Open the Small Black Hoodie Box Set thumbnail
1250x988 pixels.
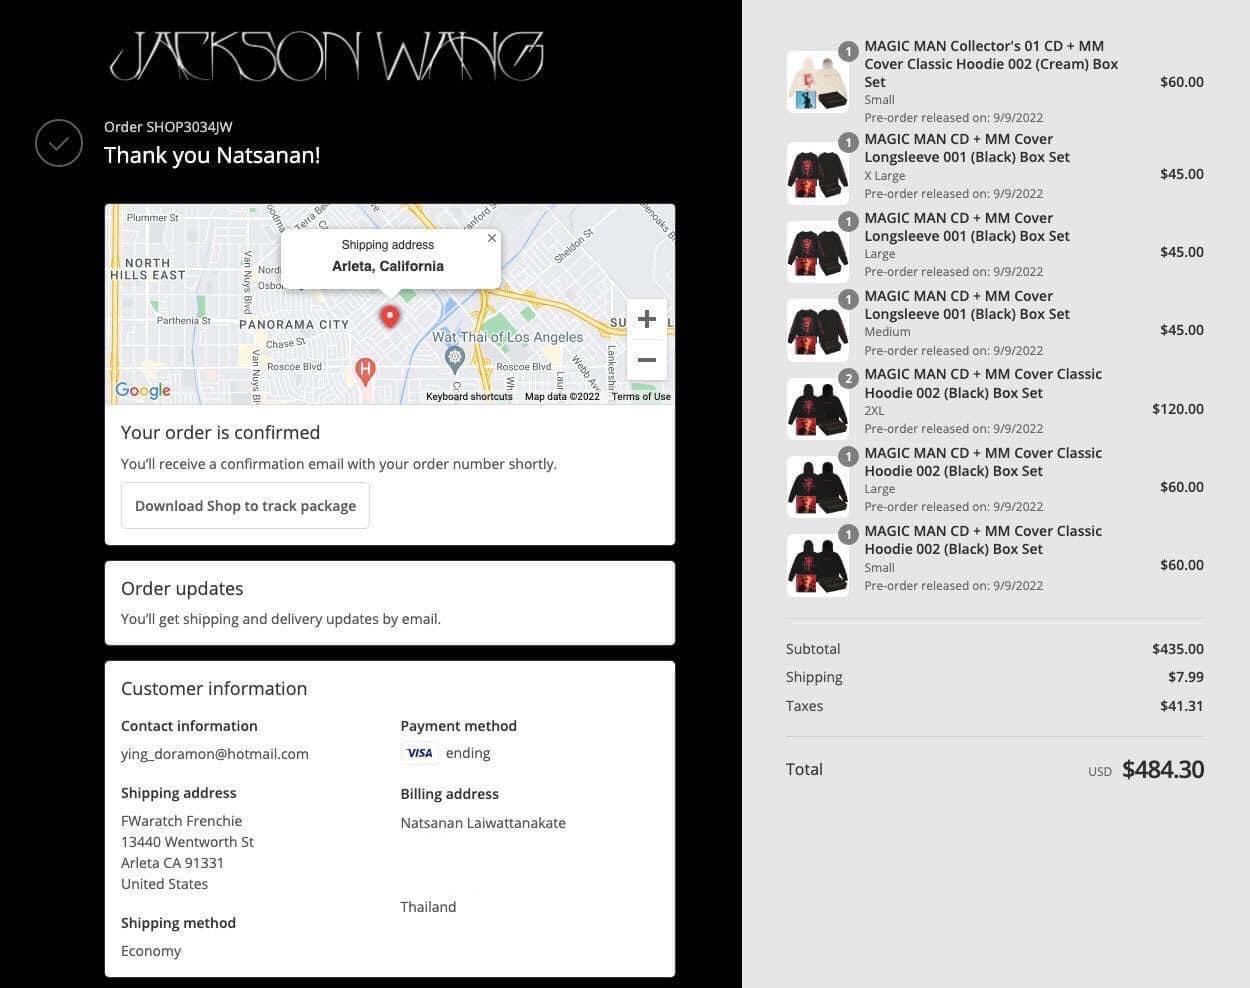coord(818,565)
